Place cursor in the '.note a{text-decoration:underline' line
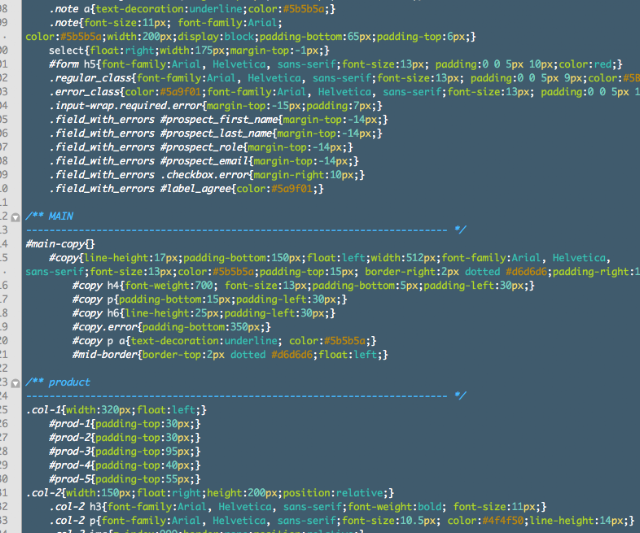640x533 pixels. 192,9
